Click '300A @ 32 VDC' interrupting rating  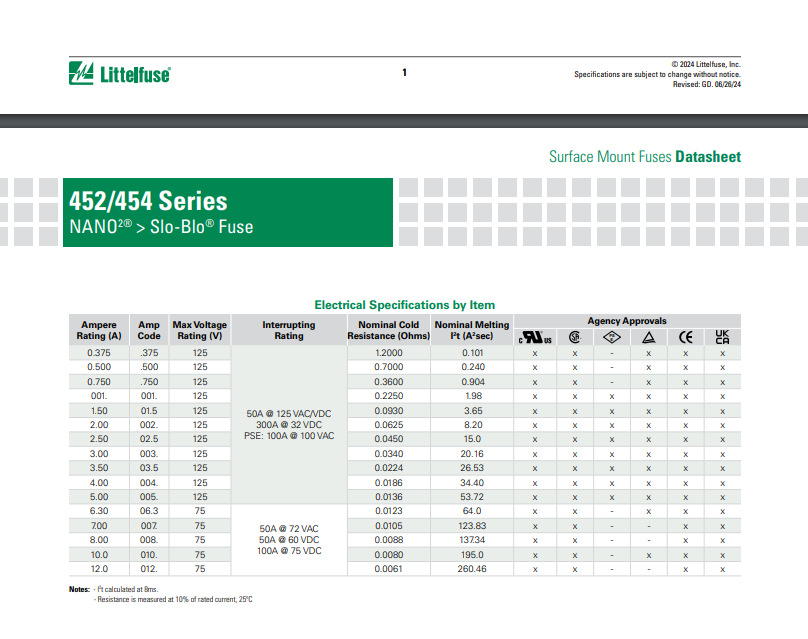pyautogui.click(x=289, y=425)
